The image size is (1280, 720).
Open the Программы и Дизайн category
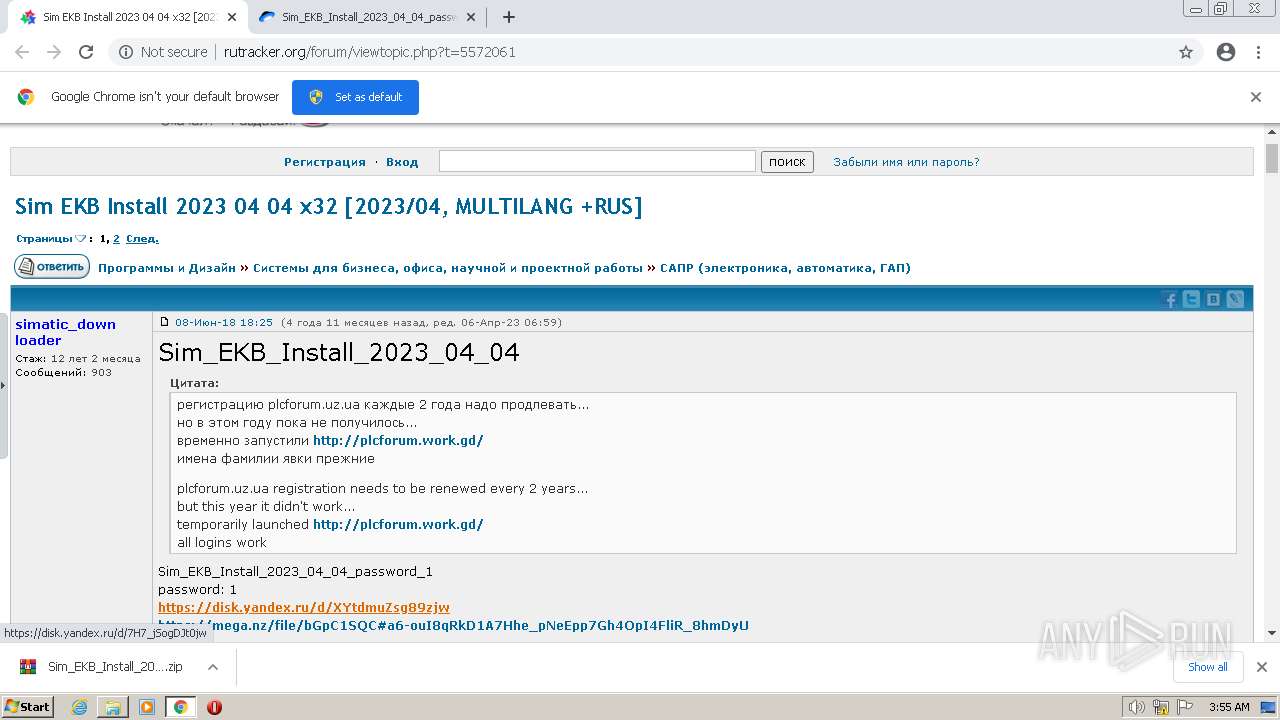(167, 268)
